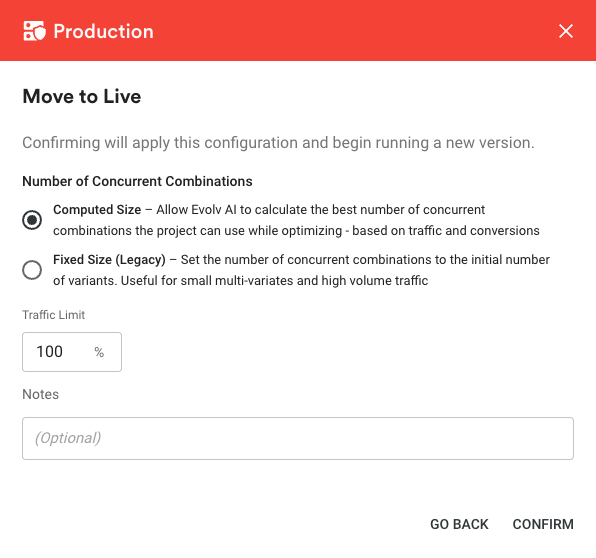596x558 pixels.
Task: Focus the Traffic Limit input showing 100
Action: pyautogui.click(x=72, y=352)
